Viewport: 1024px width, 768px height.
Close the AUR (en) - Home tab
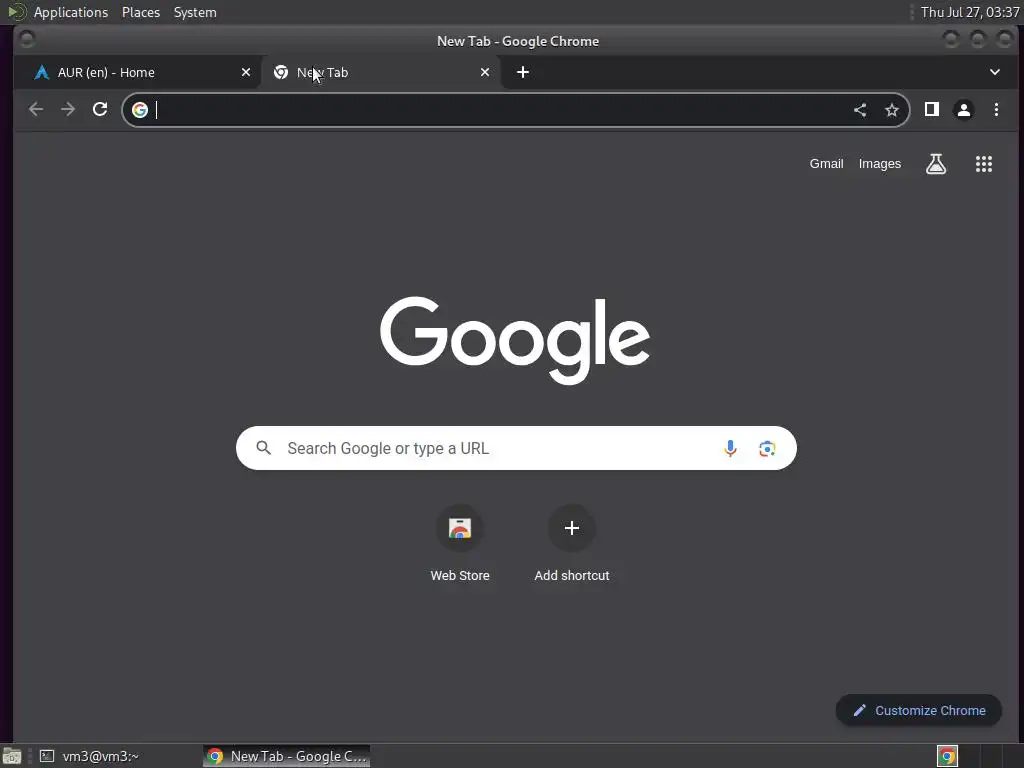click(x=246, y=72)
